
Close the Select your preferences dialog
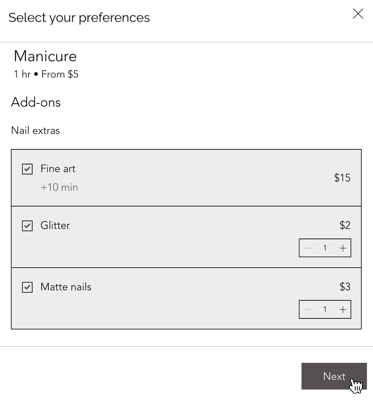pyautogui.click(x=358, y=14)
